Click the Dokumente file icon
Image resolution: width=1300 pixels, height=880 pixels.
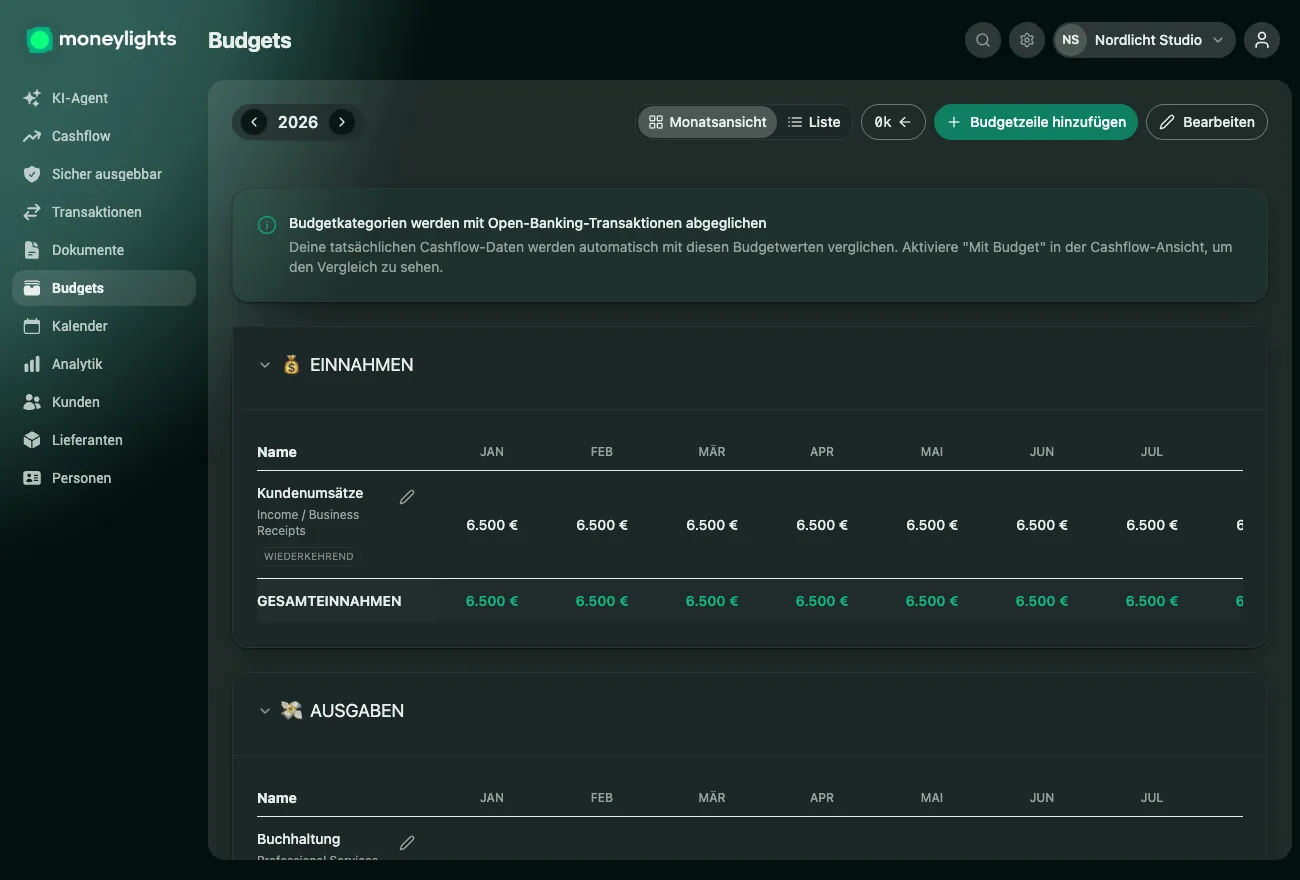click(32, 250)
